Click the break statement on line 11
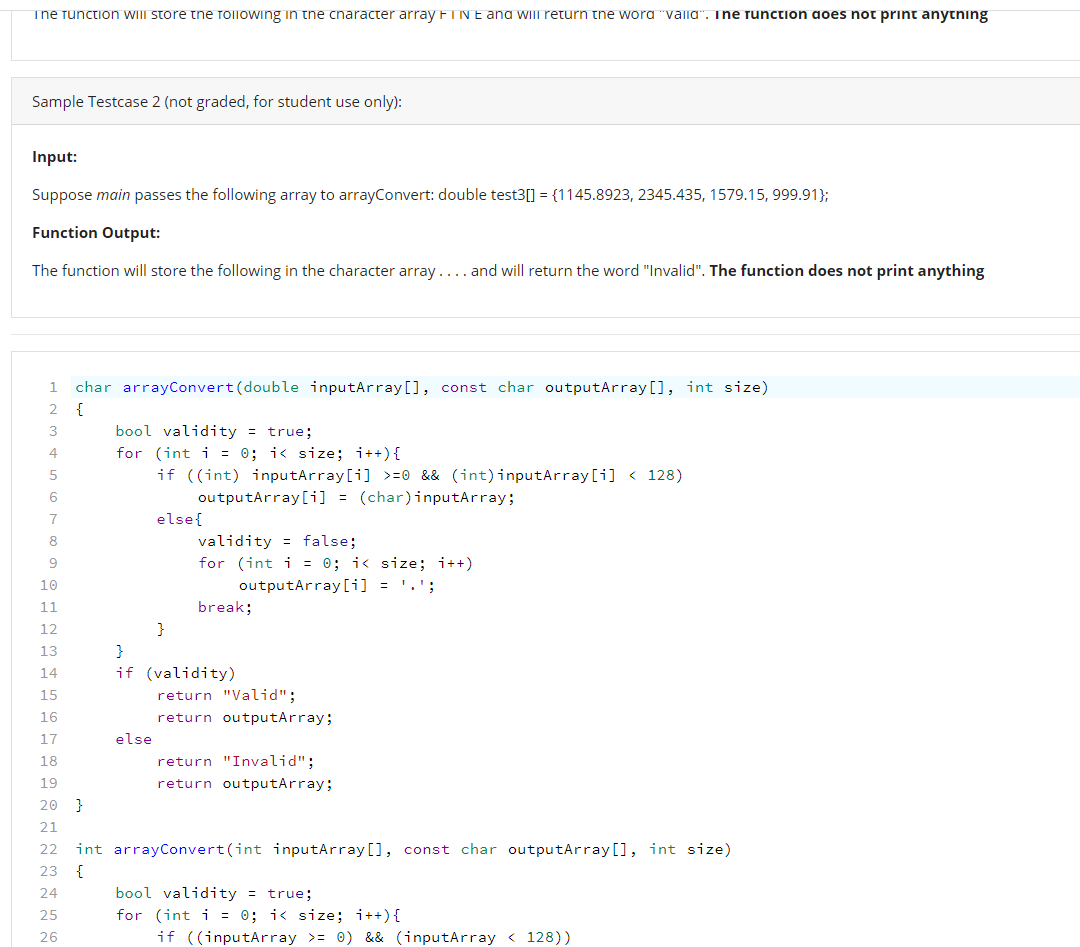Screen dimensions: 1080x947 [224, 607]
